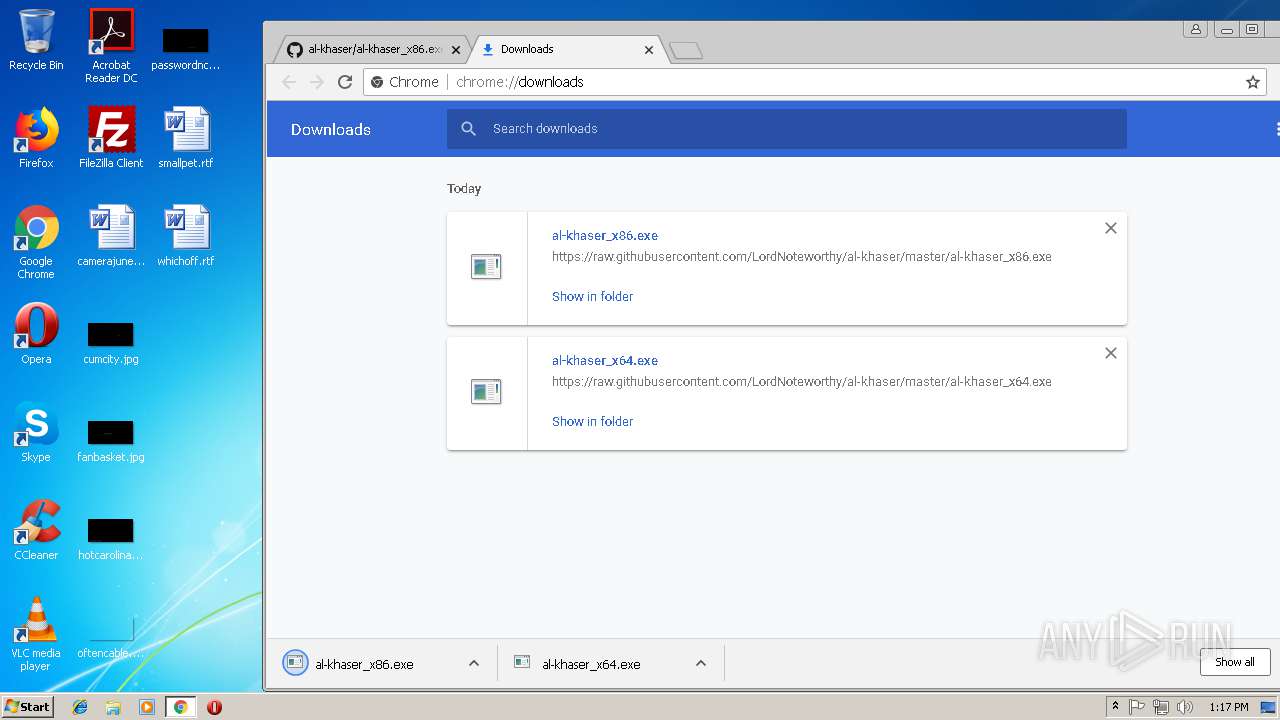Click Show all downloads button
The width and height of the screenshot is (1280, 720).
coord(1235,662)
